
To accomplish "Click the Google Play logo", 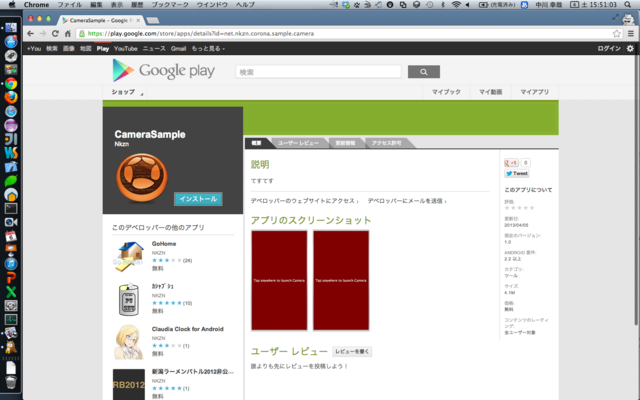I will click(164, 71).
